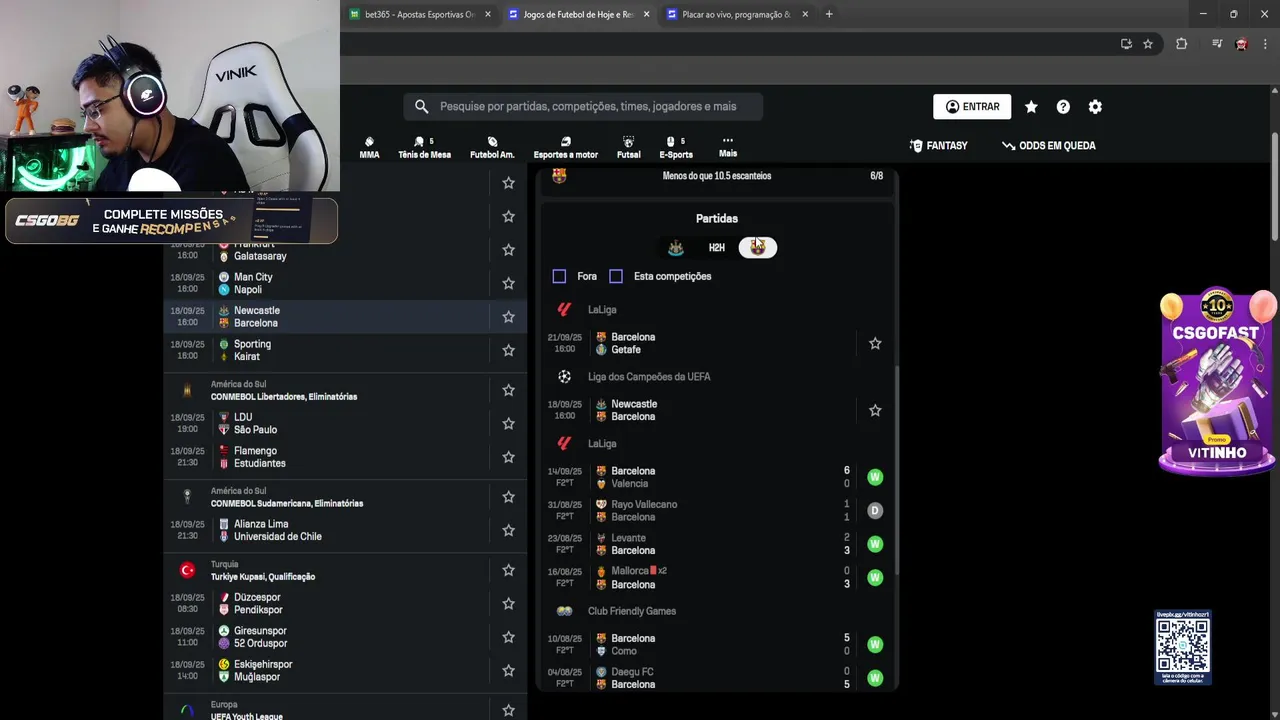Screen dimensions: 1280x720
Task: Open the browser profile avatar
Action: pyautogui.click(x=1241, y=44)
